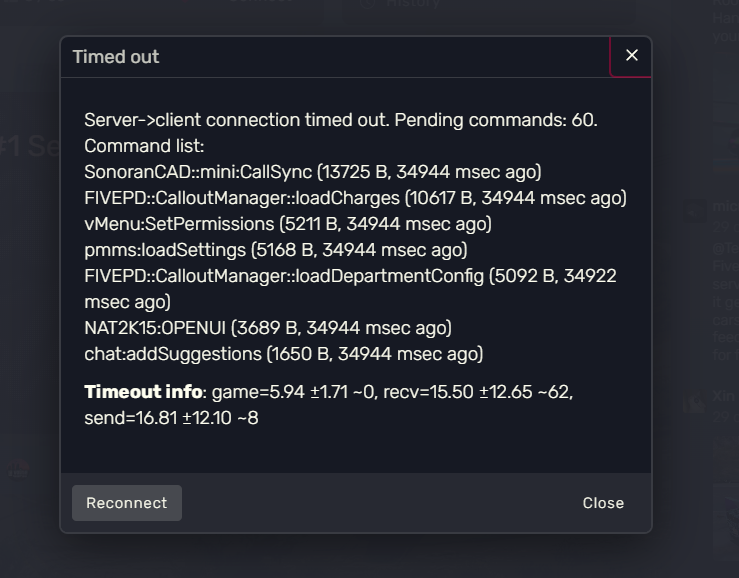Select the SonoranCAD::mini:CallSync command line
This screenshot has height=578, width=739.
click(312, 172)
